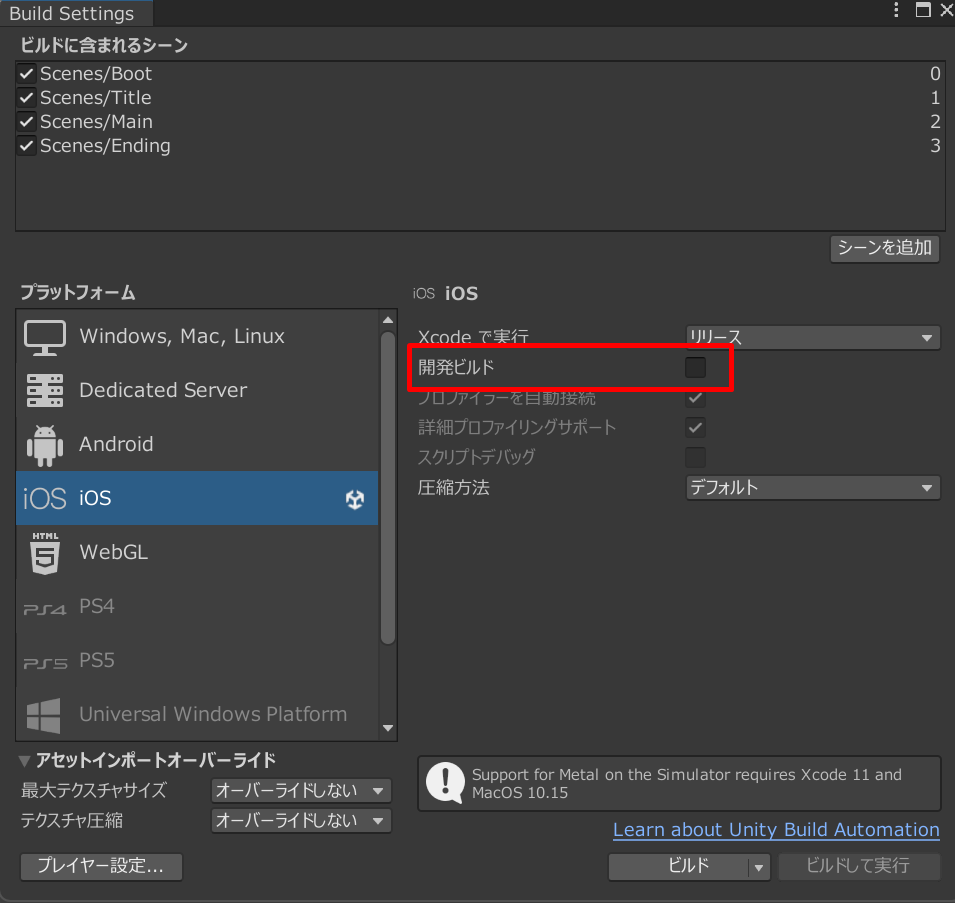955x903 pixels.
Task: Select the PS5 platform icon
Action: coord(45,661)
